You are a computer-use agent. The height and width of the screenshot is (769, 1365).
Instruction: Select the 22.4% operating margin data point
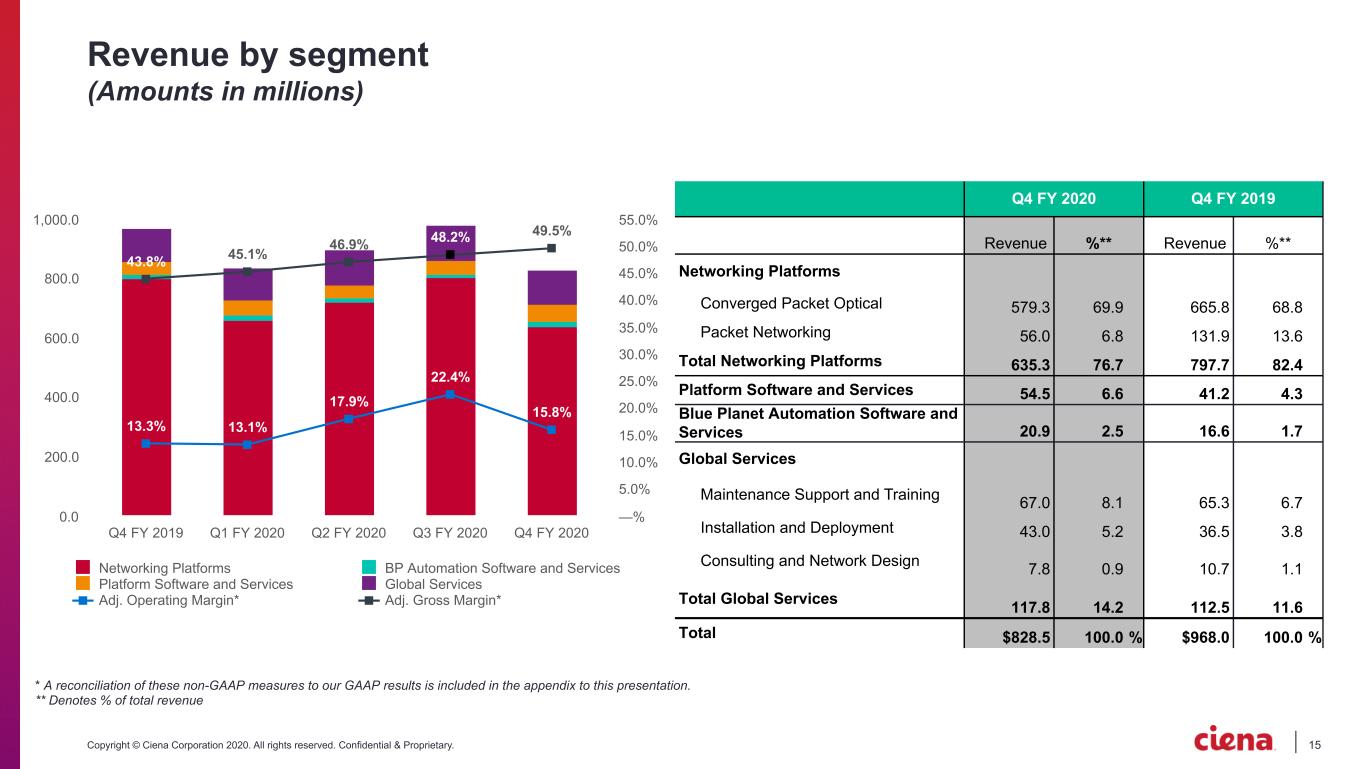coord(450,394)
